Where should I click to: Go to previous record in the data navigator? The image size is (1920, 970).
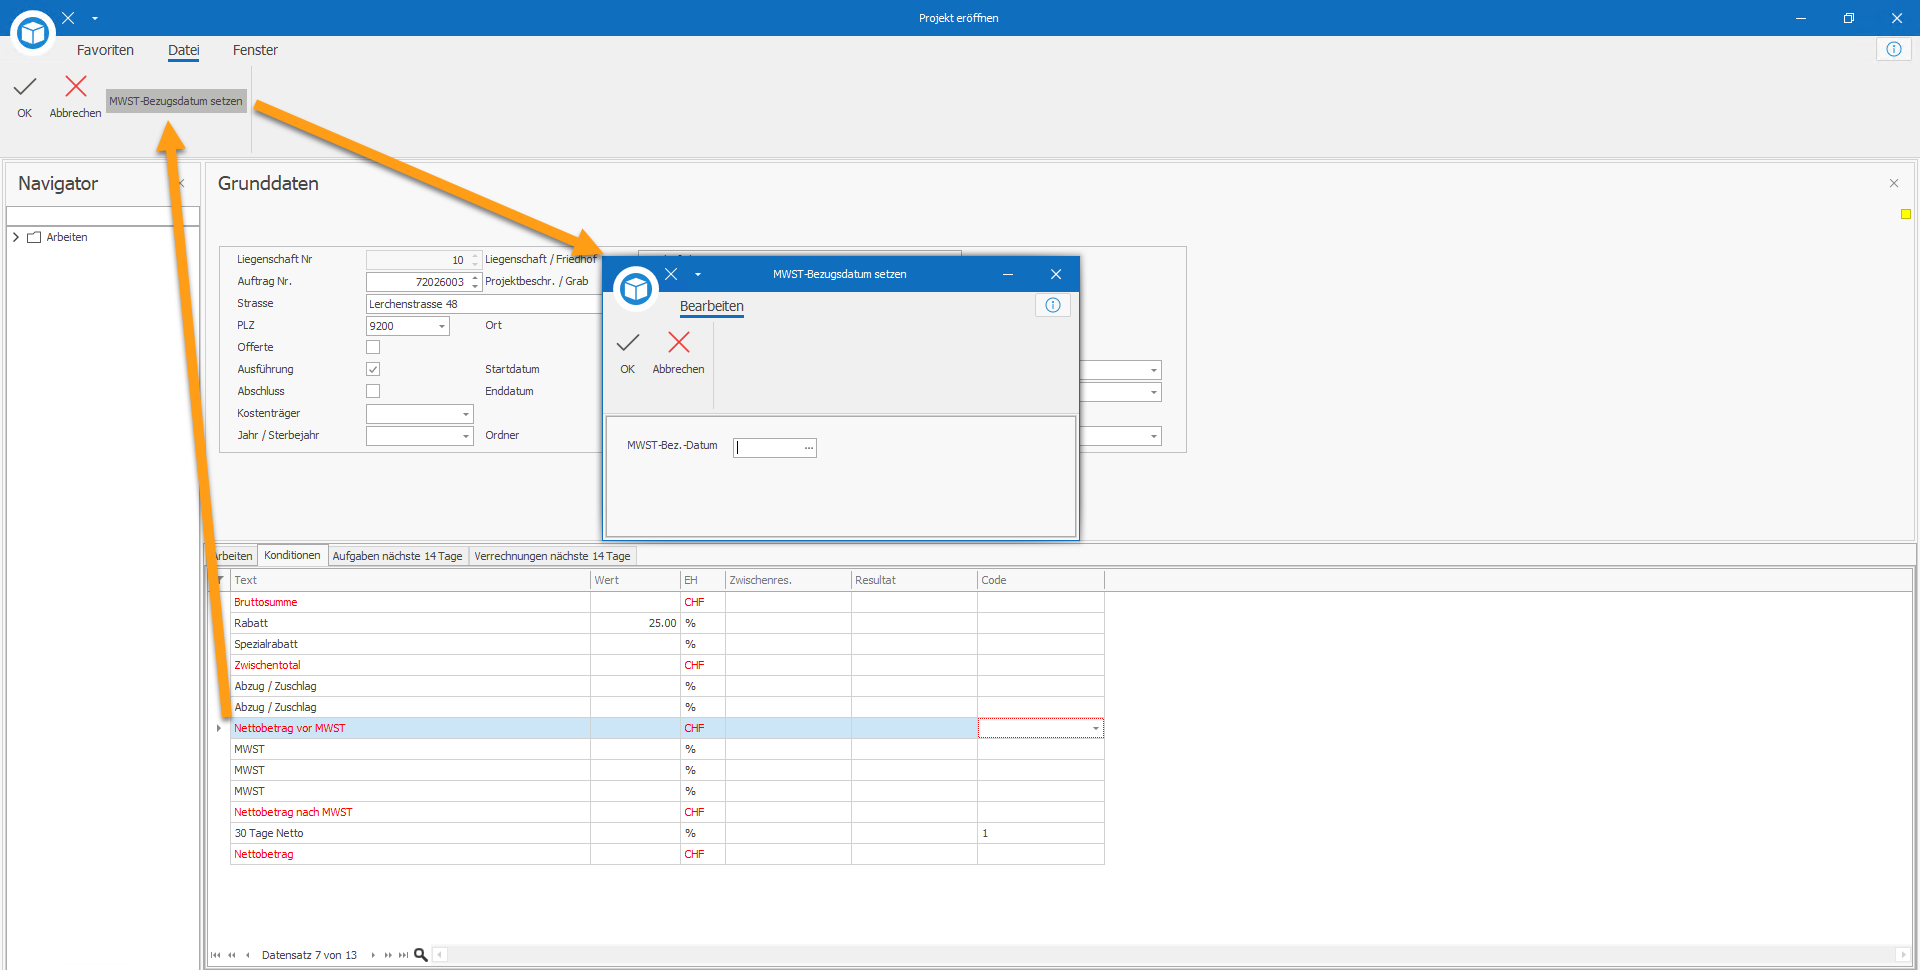coord(248,955)
